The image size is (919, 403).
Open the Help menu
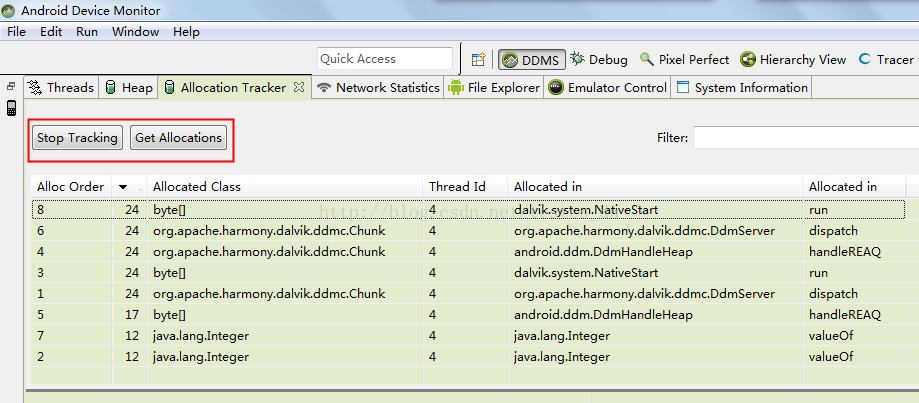pos(186,32)
